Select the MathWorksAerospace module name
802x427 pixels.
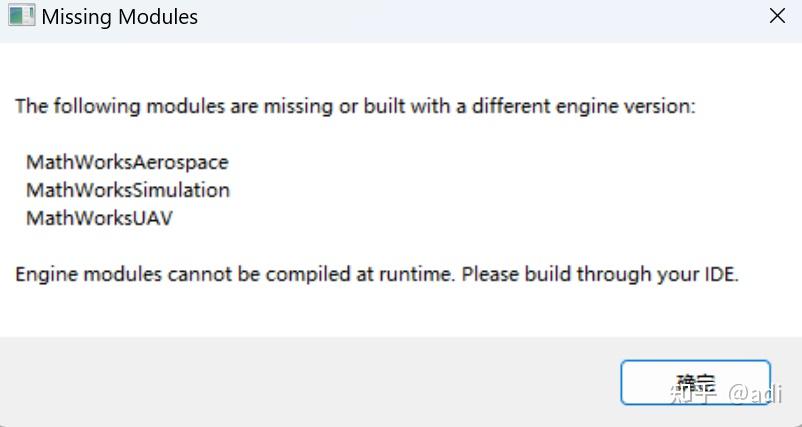click(x=127, y=162)
